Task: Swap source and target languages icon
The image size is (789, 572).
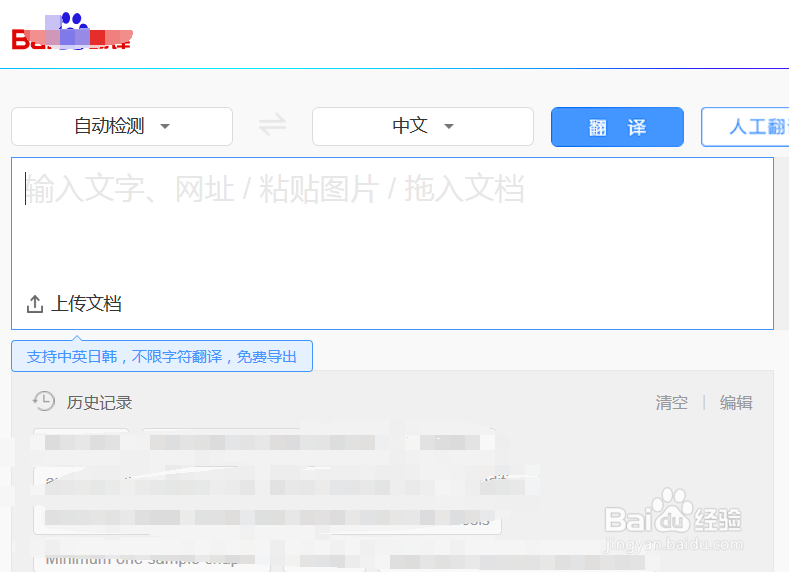Action: (x=272, y=125)
